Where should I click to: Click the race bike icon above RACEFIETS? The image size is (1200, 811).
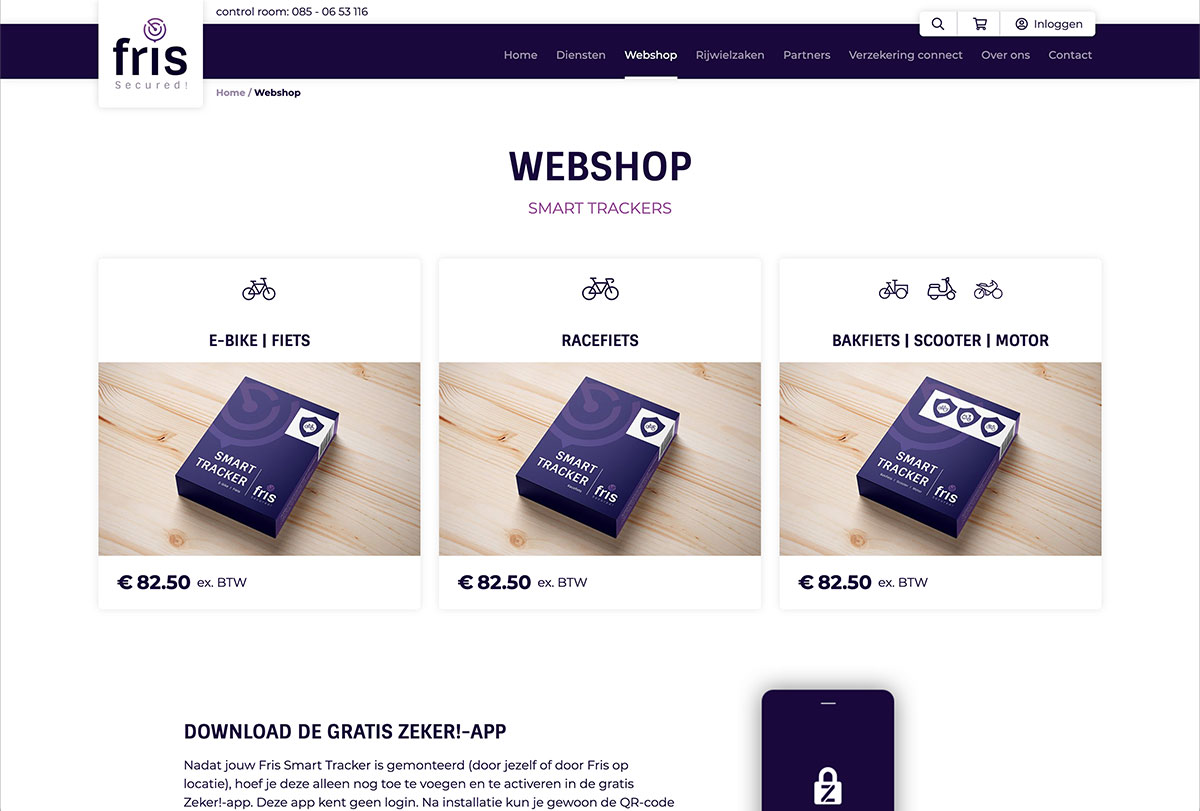pos(600,289)
